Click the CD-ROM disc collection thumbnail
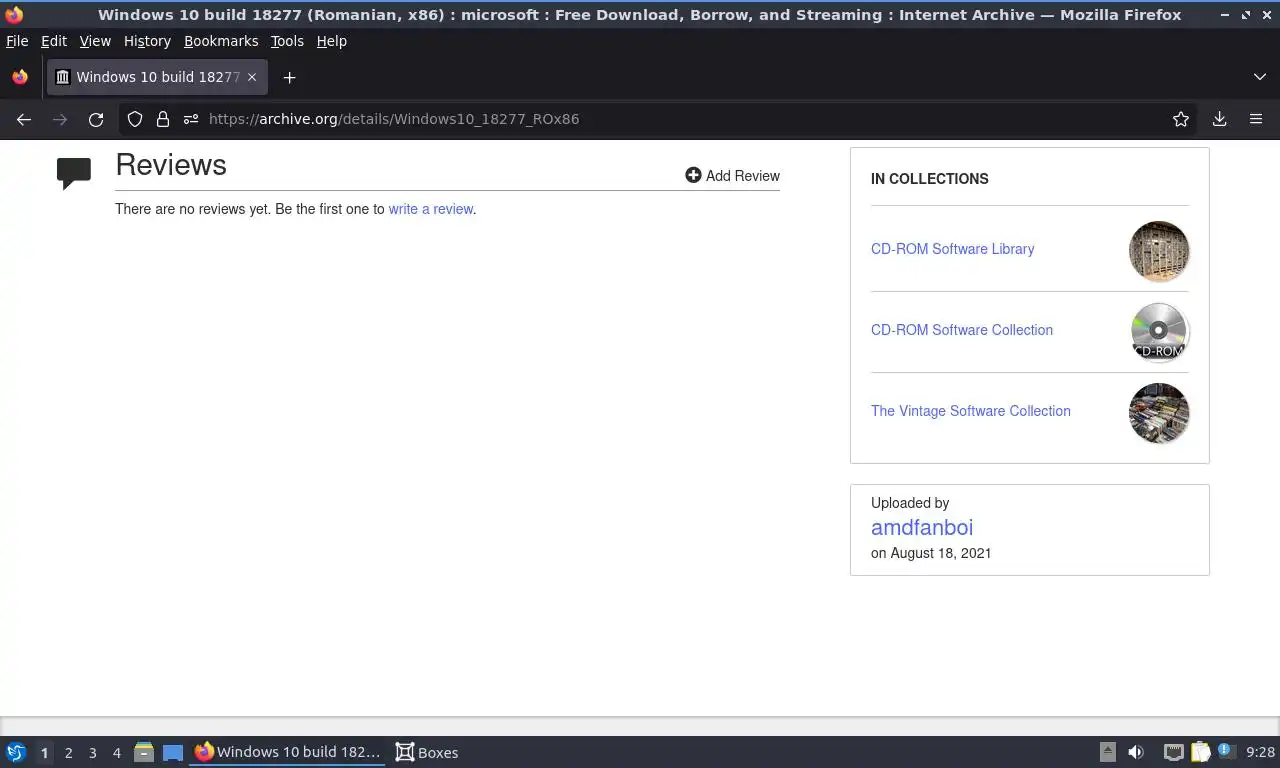 pos(1159,332)
